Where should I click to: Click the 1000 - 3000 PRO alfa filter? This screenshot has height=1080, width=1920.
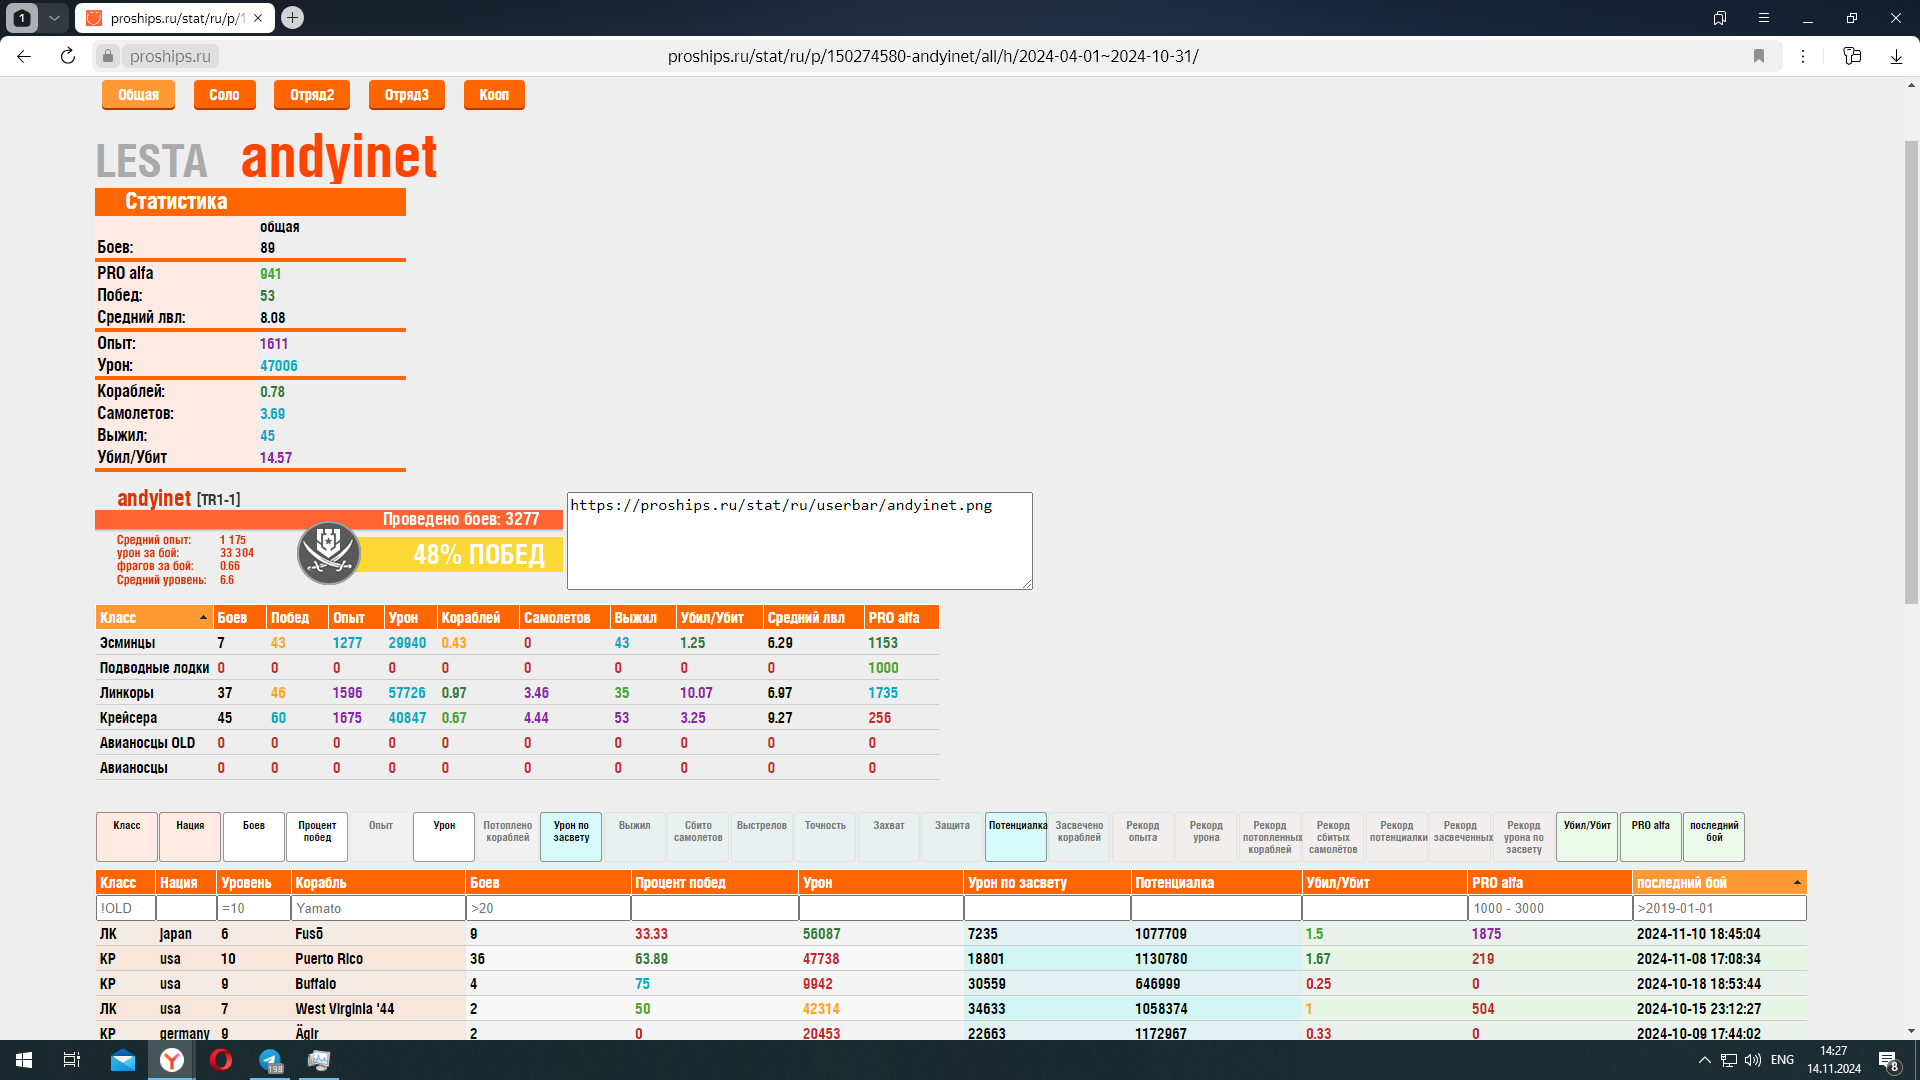1550,908
